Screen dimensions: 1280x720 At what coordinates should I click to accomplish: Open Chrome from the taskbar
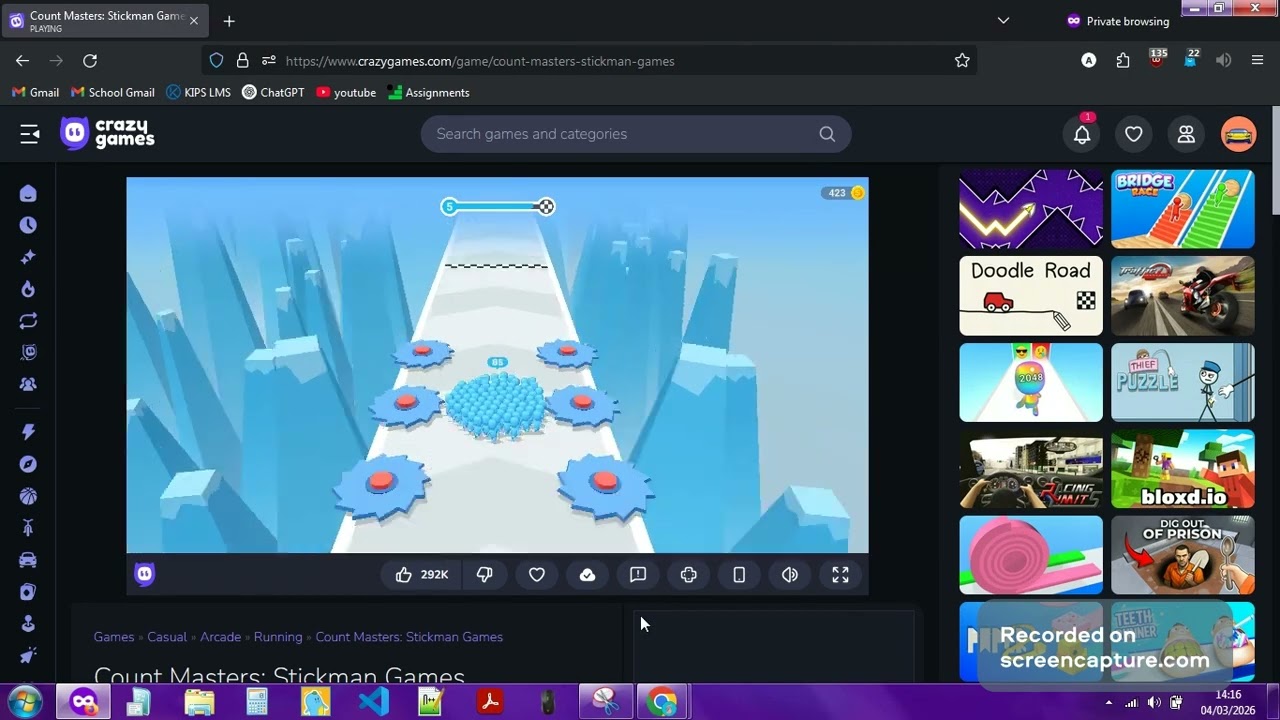click(x=662, y=702)
